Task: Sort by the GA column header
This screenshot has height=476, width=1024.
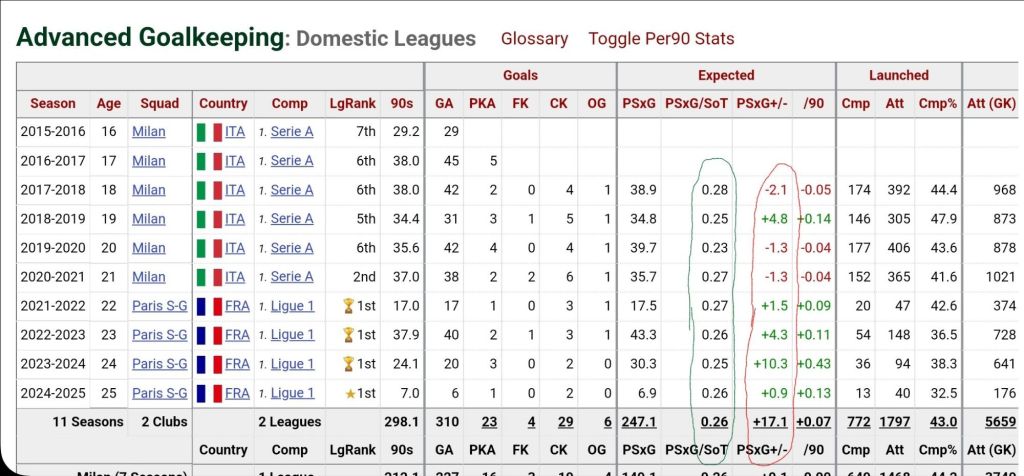Action: click(444, 103)
